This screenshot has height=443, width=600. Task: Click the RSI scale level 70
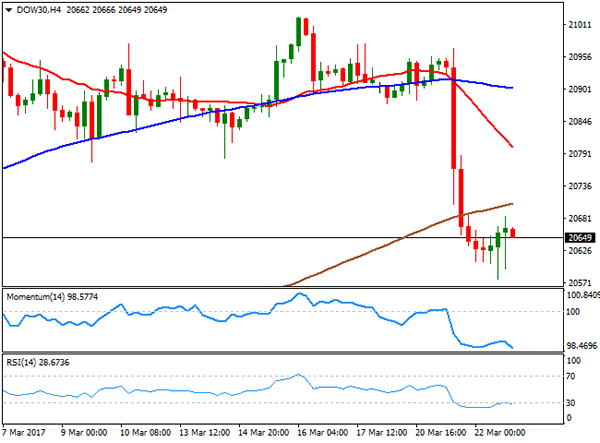pyautogui.click(x=571, y=376)
